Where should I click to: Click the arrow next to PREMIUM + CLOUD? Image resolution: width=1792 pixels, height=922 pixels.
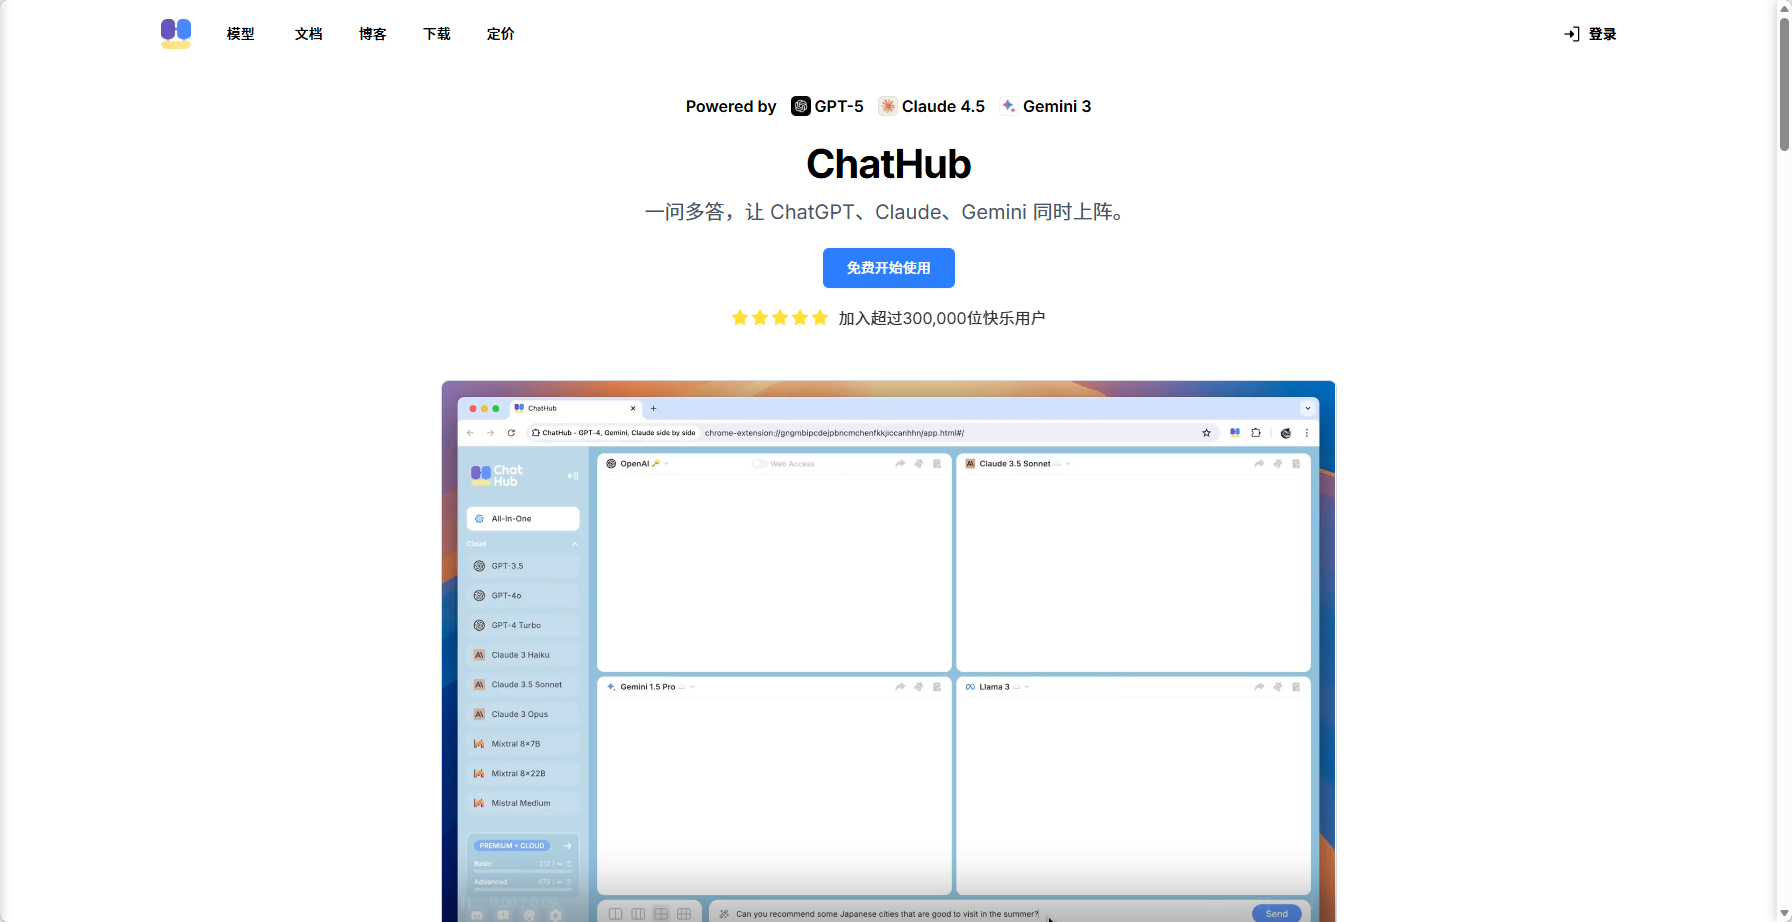point(567,846)
